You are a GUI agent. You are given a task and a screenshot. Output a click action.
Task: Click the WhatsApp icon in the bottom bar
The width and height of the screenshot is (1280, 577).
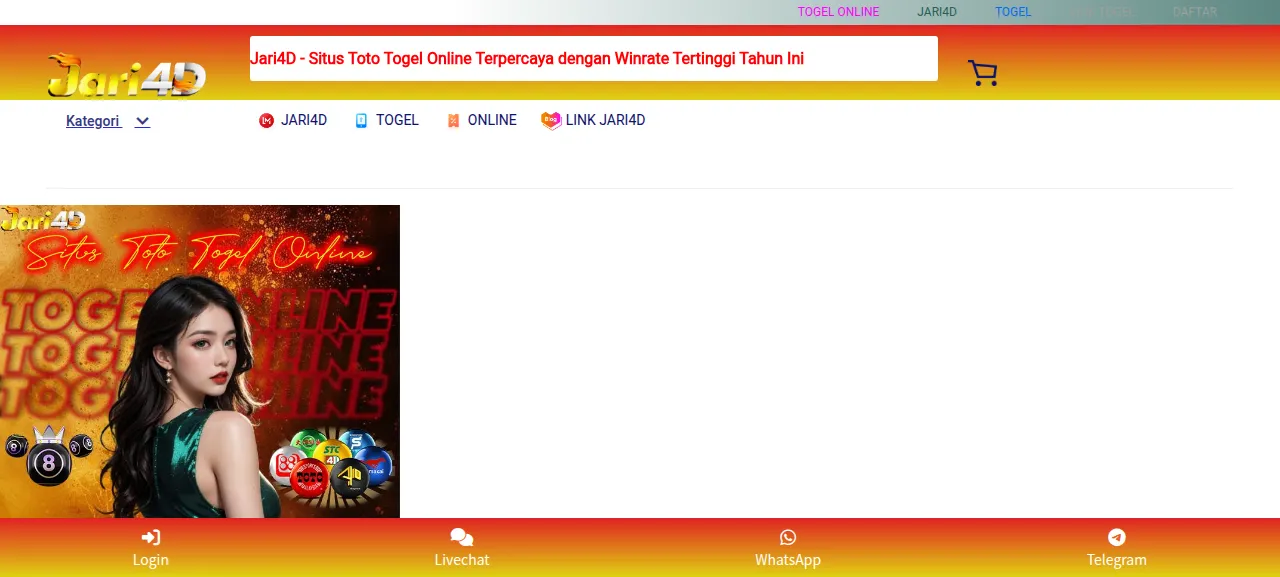tap(788, 538)
